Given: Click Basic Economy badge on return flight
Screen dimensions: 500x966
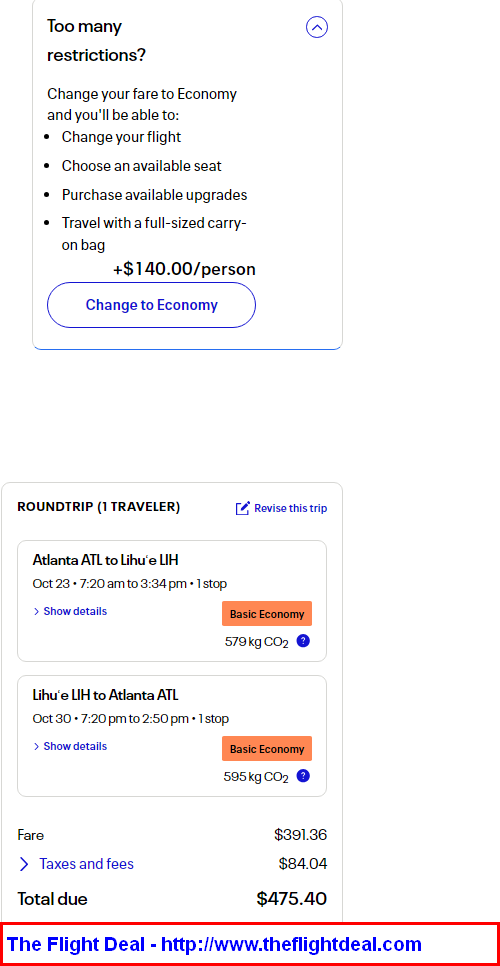Looking at the screenshot, I should [x=267, y=749].
